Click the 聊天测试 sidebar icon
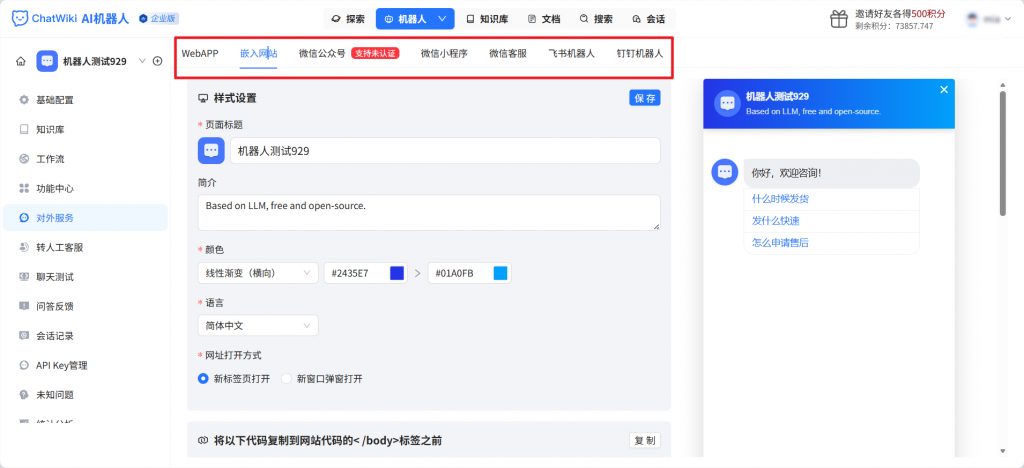The height and width of the screenshot is (468, 1024). point(24,277)
